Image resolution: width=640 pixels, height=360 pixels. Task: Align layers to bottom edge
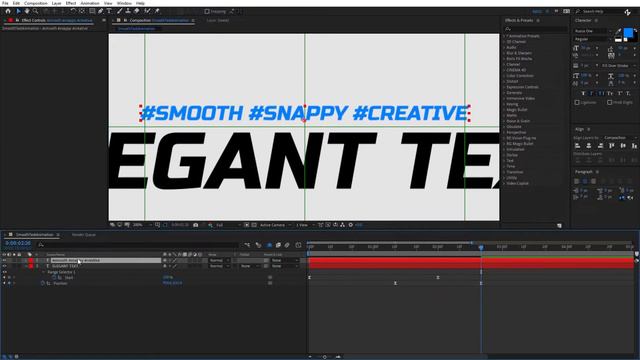pyautogui.click(x=634, y=146)
